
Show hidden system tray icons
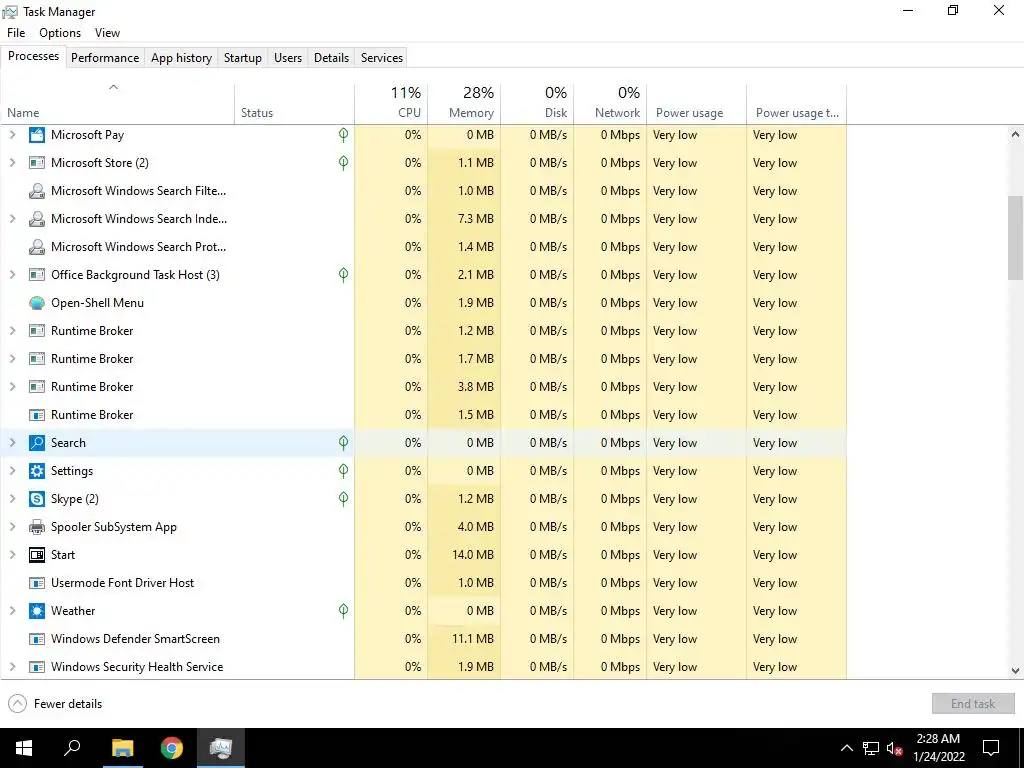pyautogui.click(x=846, y=748)
